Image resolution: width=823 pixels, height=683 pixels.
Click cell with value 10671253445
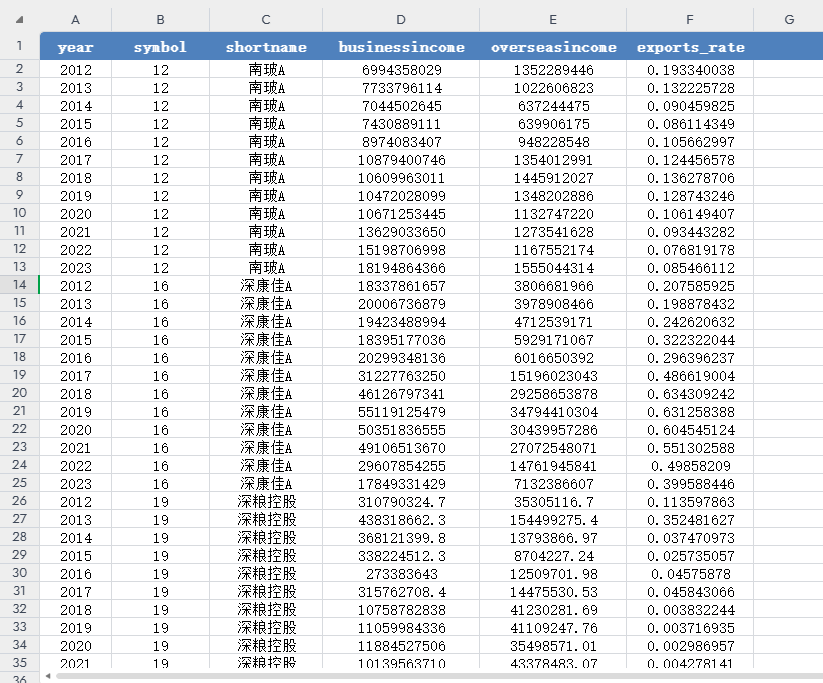tap(401, 214)
